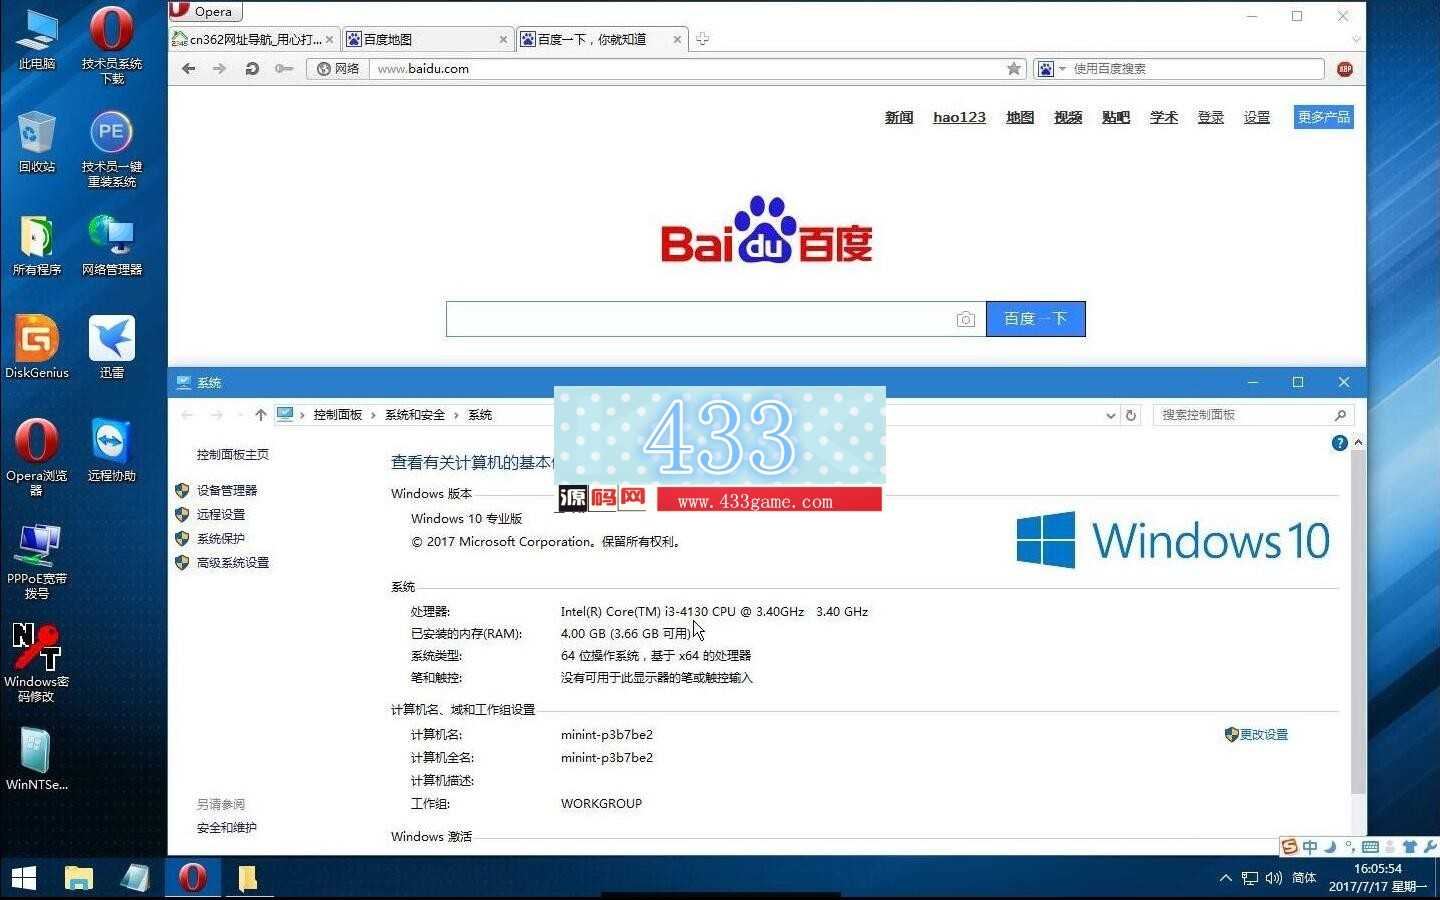Viewport: 1440px width, 900px height.
Task: Click the 更改设置 link
Action: point(1263,735)
